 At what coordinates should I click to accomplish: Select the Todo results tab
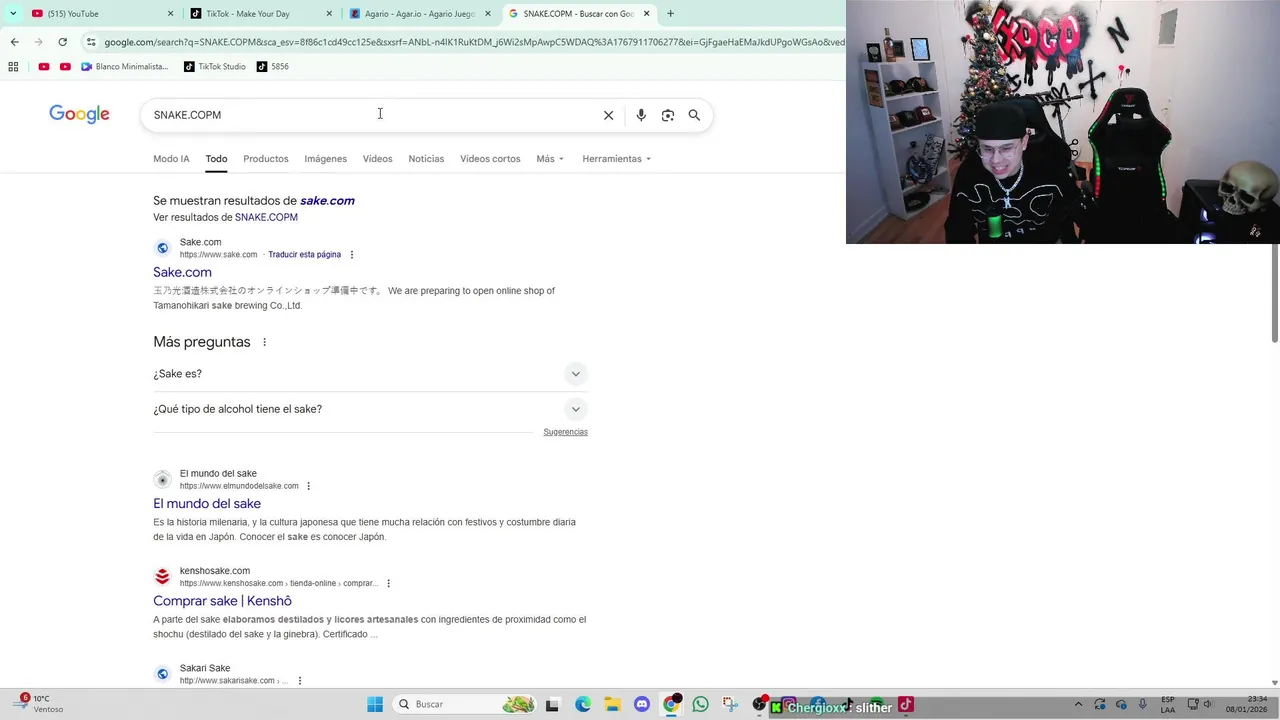tap(216, 159)
